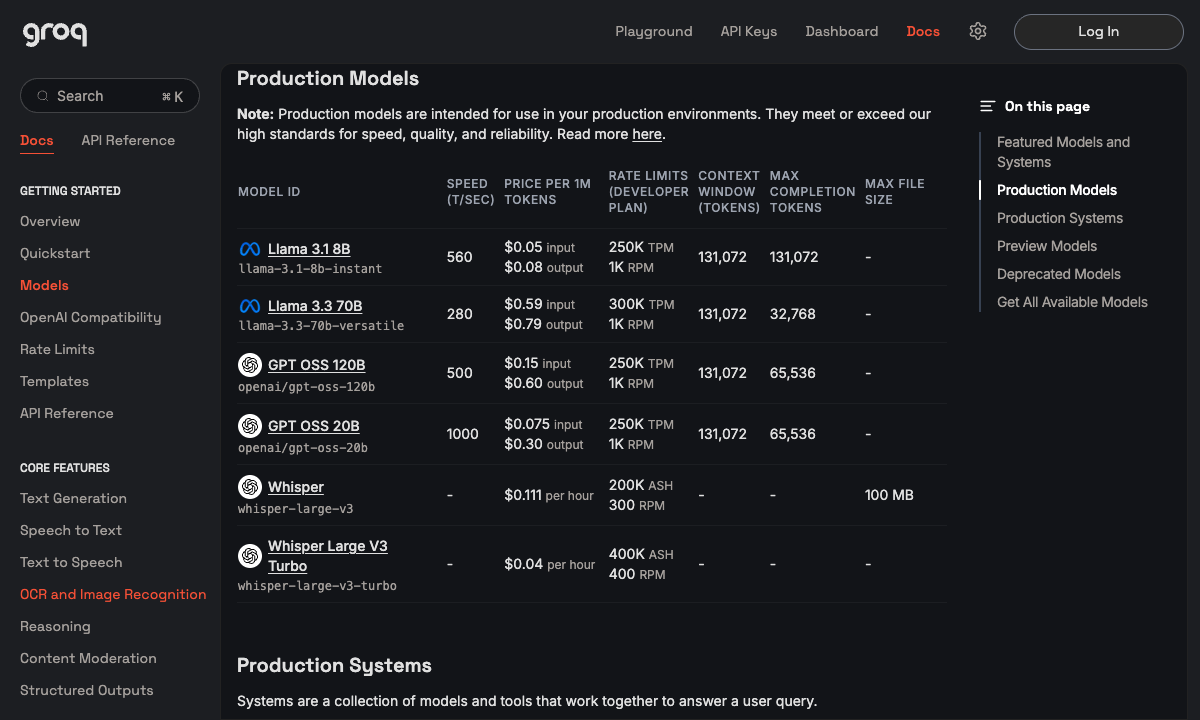This screenshot has width=1200, height=720.
Task: Click the whisper-large-v3-turbo model ID text
Action: pyautogui.click(x=317, y=586)
